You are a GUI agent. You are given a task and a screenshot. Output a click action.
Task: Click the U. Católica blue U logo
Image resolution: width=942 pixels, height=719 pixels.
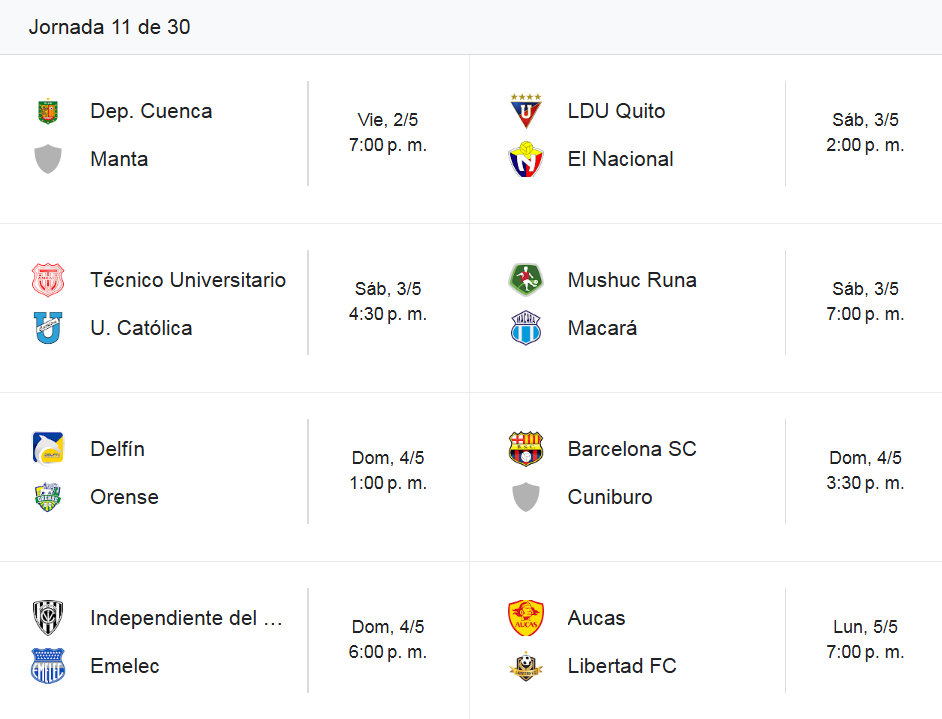coord(48,328)
